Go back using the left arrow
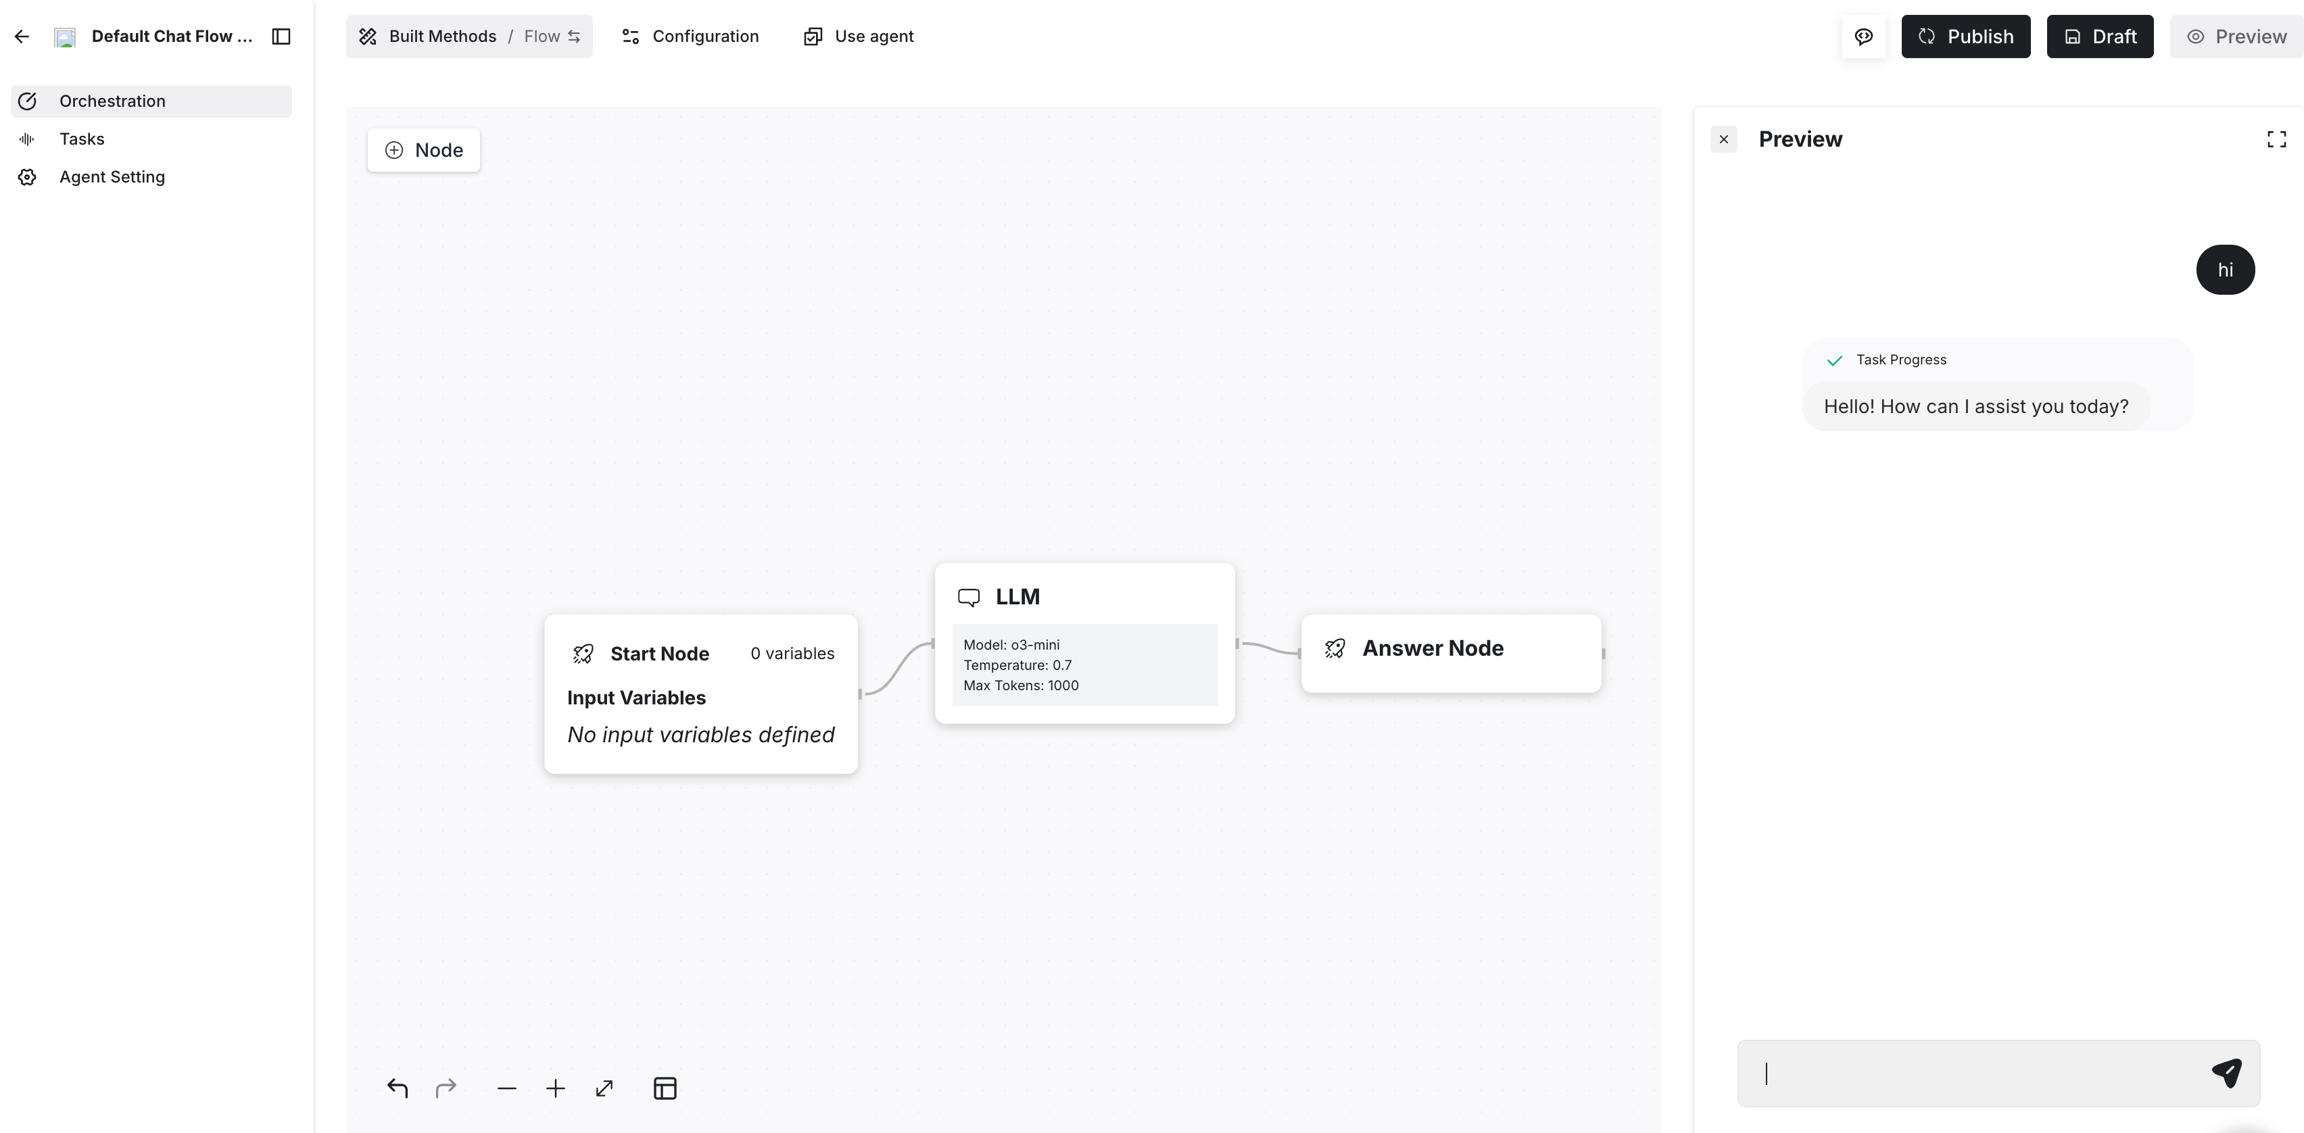This screenshot has width=2304, height=1133. coord(22,37)
